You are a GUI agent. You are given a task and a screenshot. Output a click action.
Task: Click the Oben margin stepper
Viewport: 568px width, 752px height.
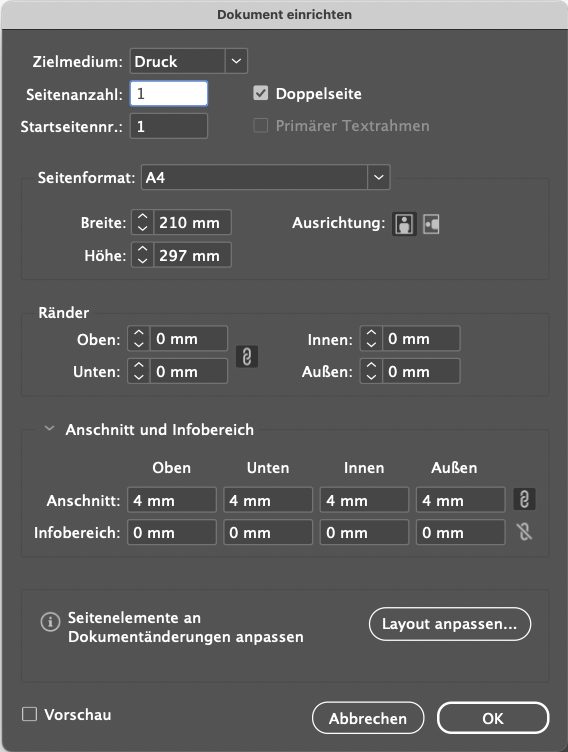[139, 339]
